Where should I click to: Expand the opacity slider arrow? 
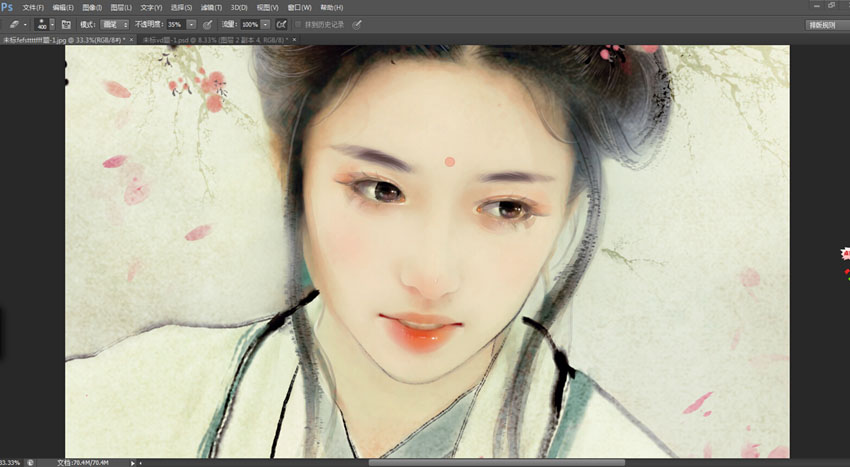[191, 23]
